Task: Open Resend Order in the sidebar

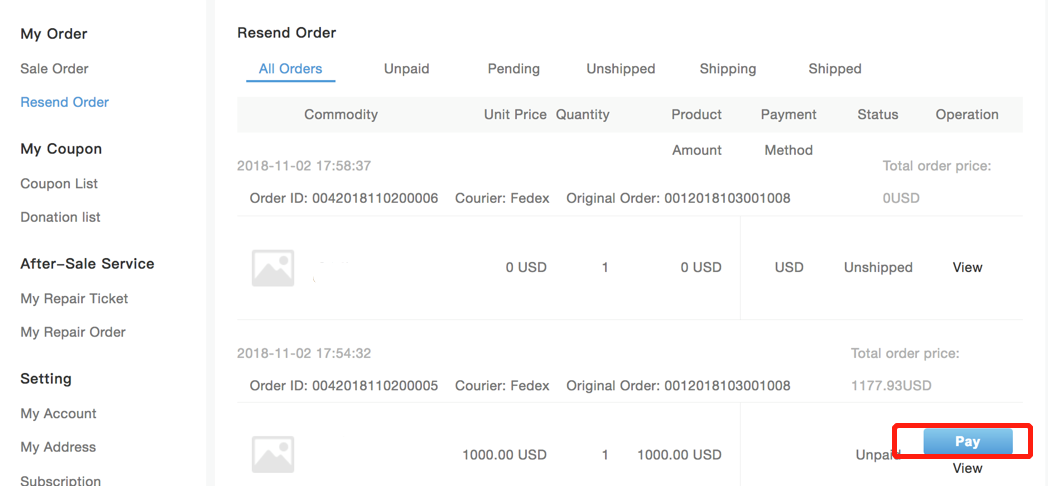Action: pyautogui.click(x=65, y=102)
